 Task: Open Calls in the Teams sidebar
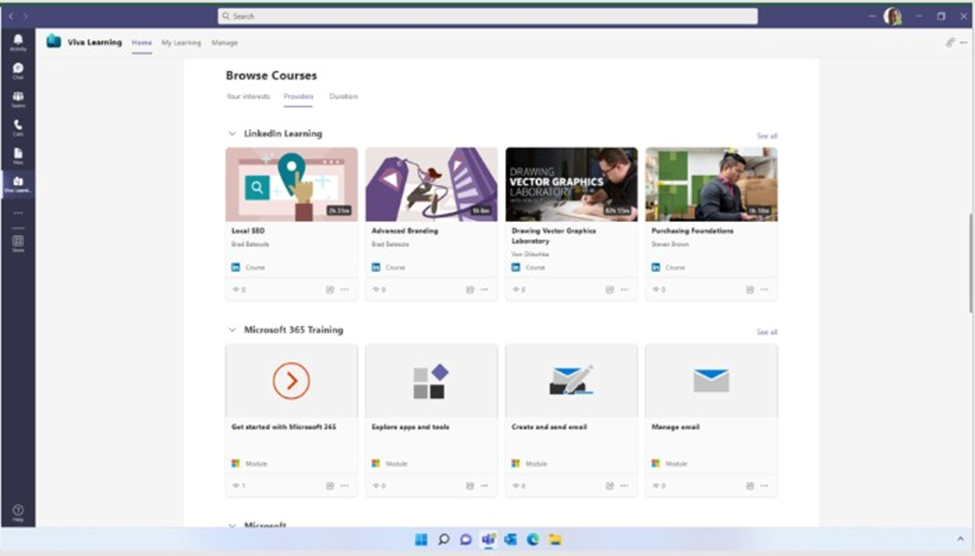[18, 127]
